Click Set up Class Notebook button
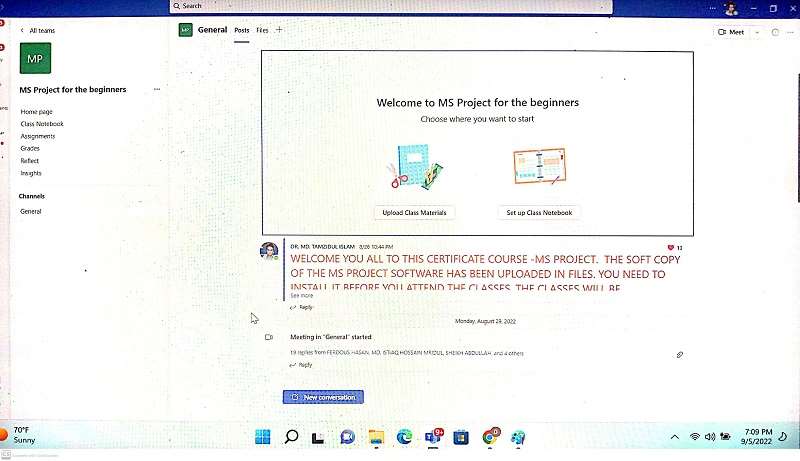The width and height of the screenshot is (800, 461). click(x=539, y=213)
